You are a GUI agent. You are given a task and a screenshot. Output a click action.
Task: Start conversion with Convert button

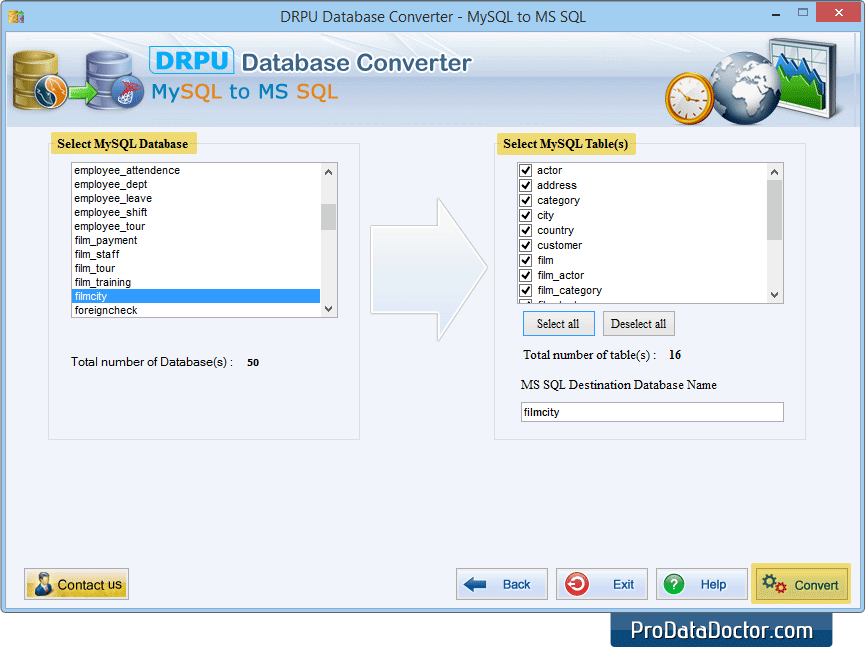(x=801, y=584)
